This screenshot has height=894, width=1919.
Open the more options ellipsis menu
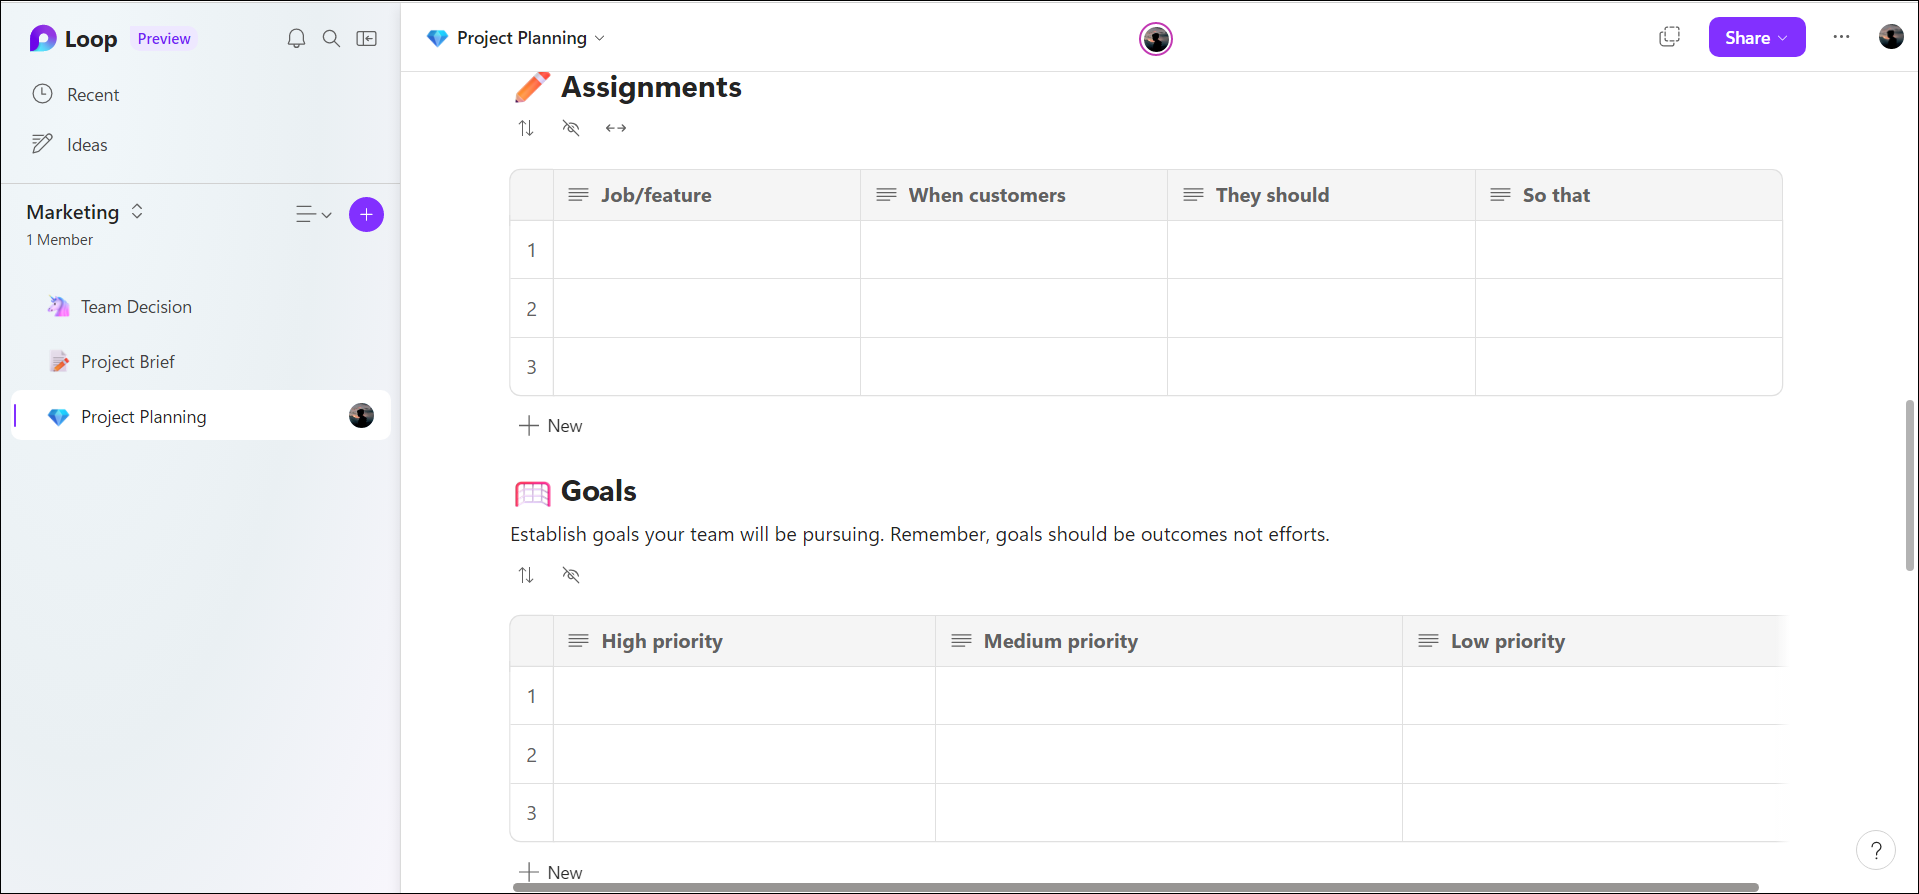[x=1841, y=37]
